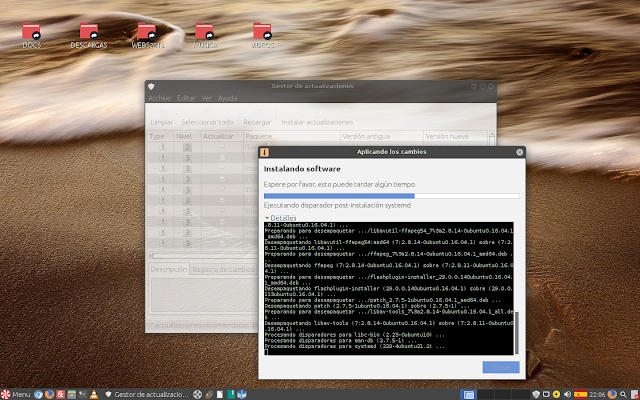
Task: Click the clipboard tray icon
Action: click(546, 394)
